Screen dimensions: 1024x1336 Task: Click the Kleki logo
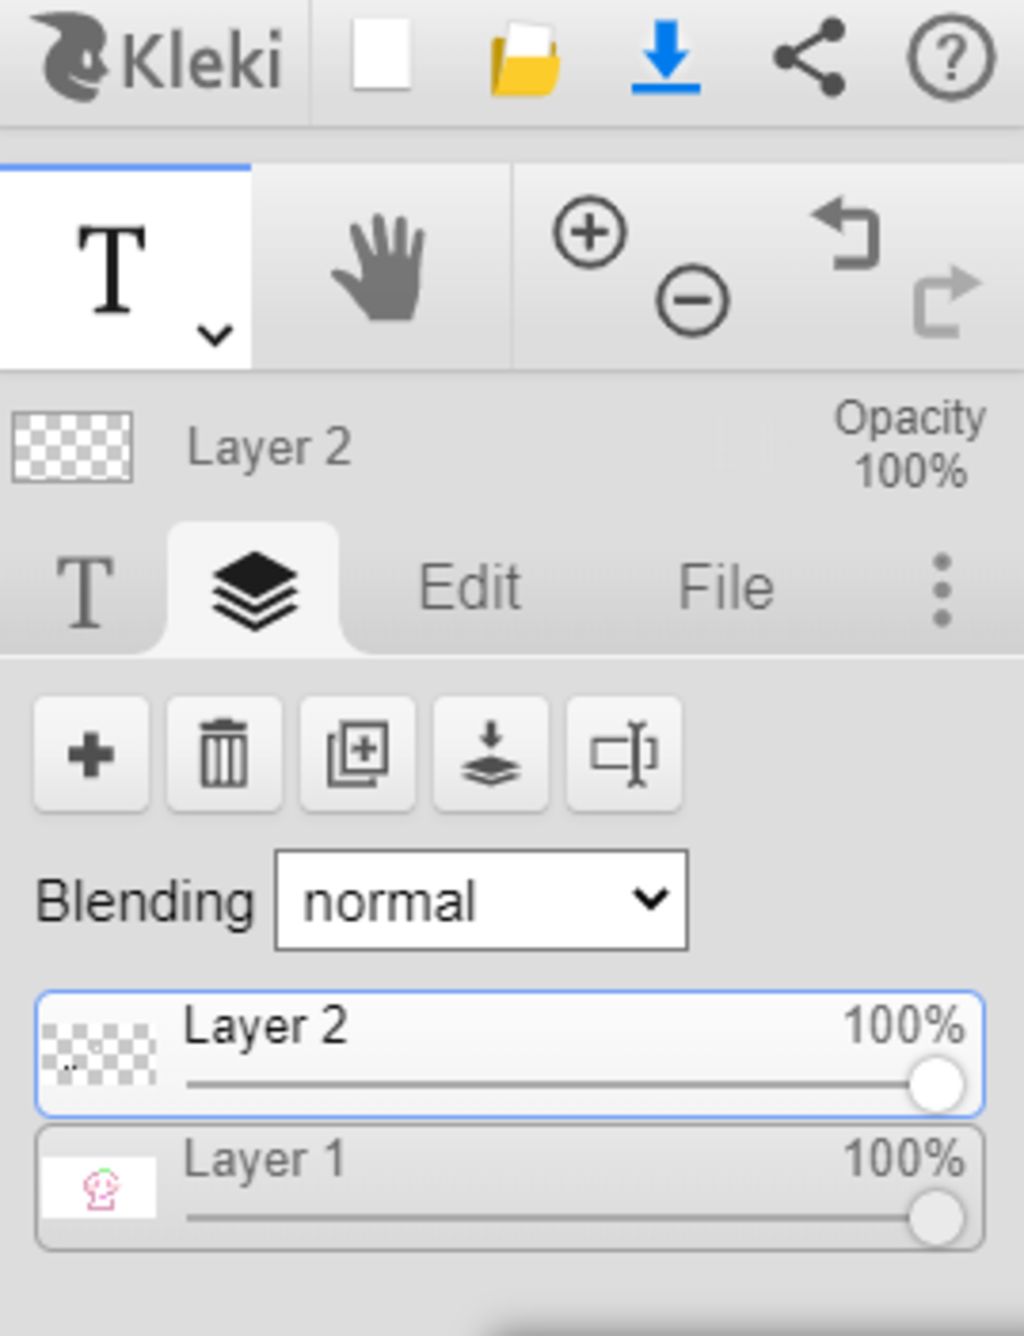(160, 58)
